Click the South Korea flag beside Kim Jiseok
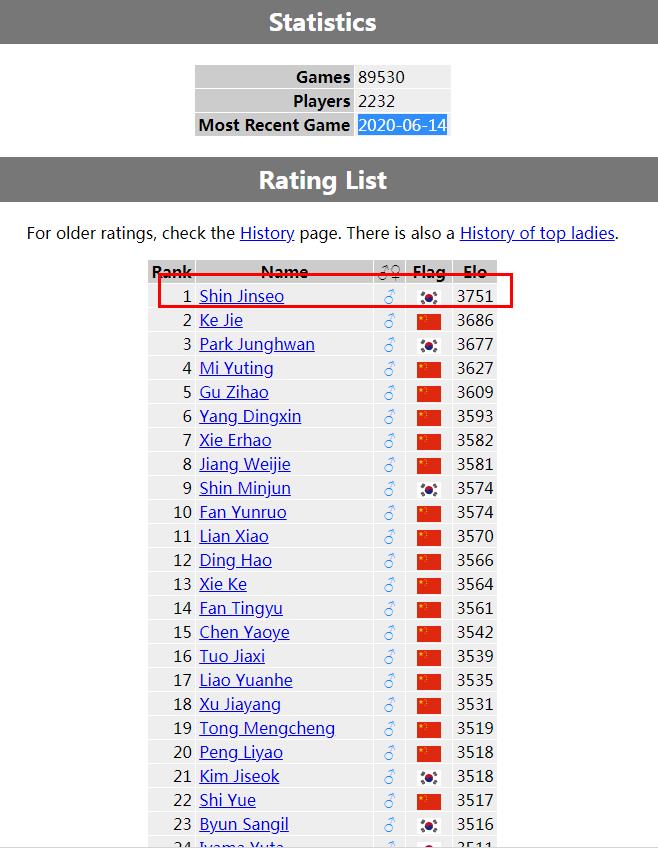Screen dimensions: 658x848 [x=429, y=777]
